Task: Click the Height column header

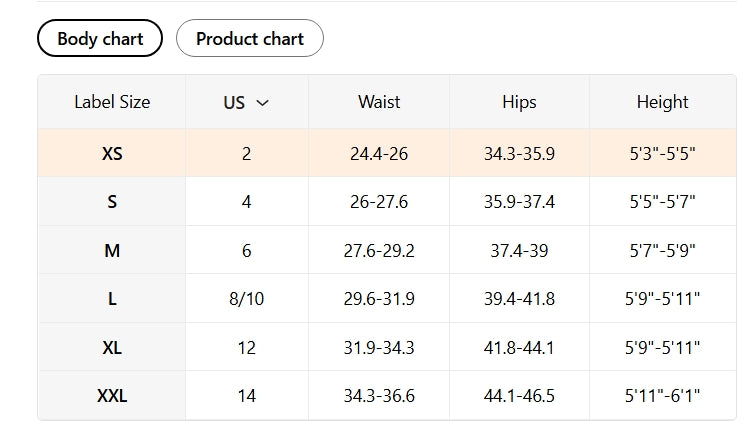Action: click(x=662, y=102)
